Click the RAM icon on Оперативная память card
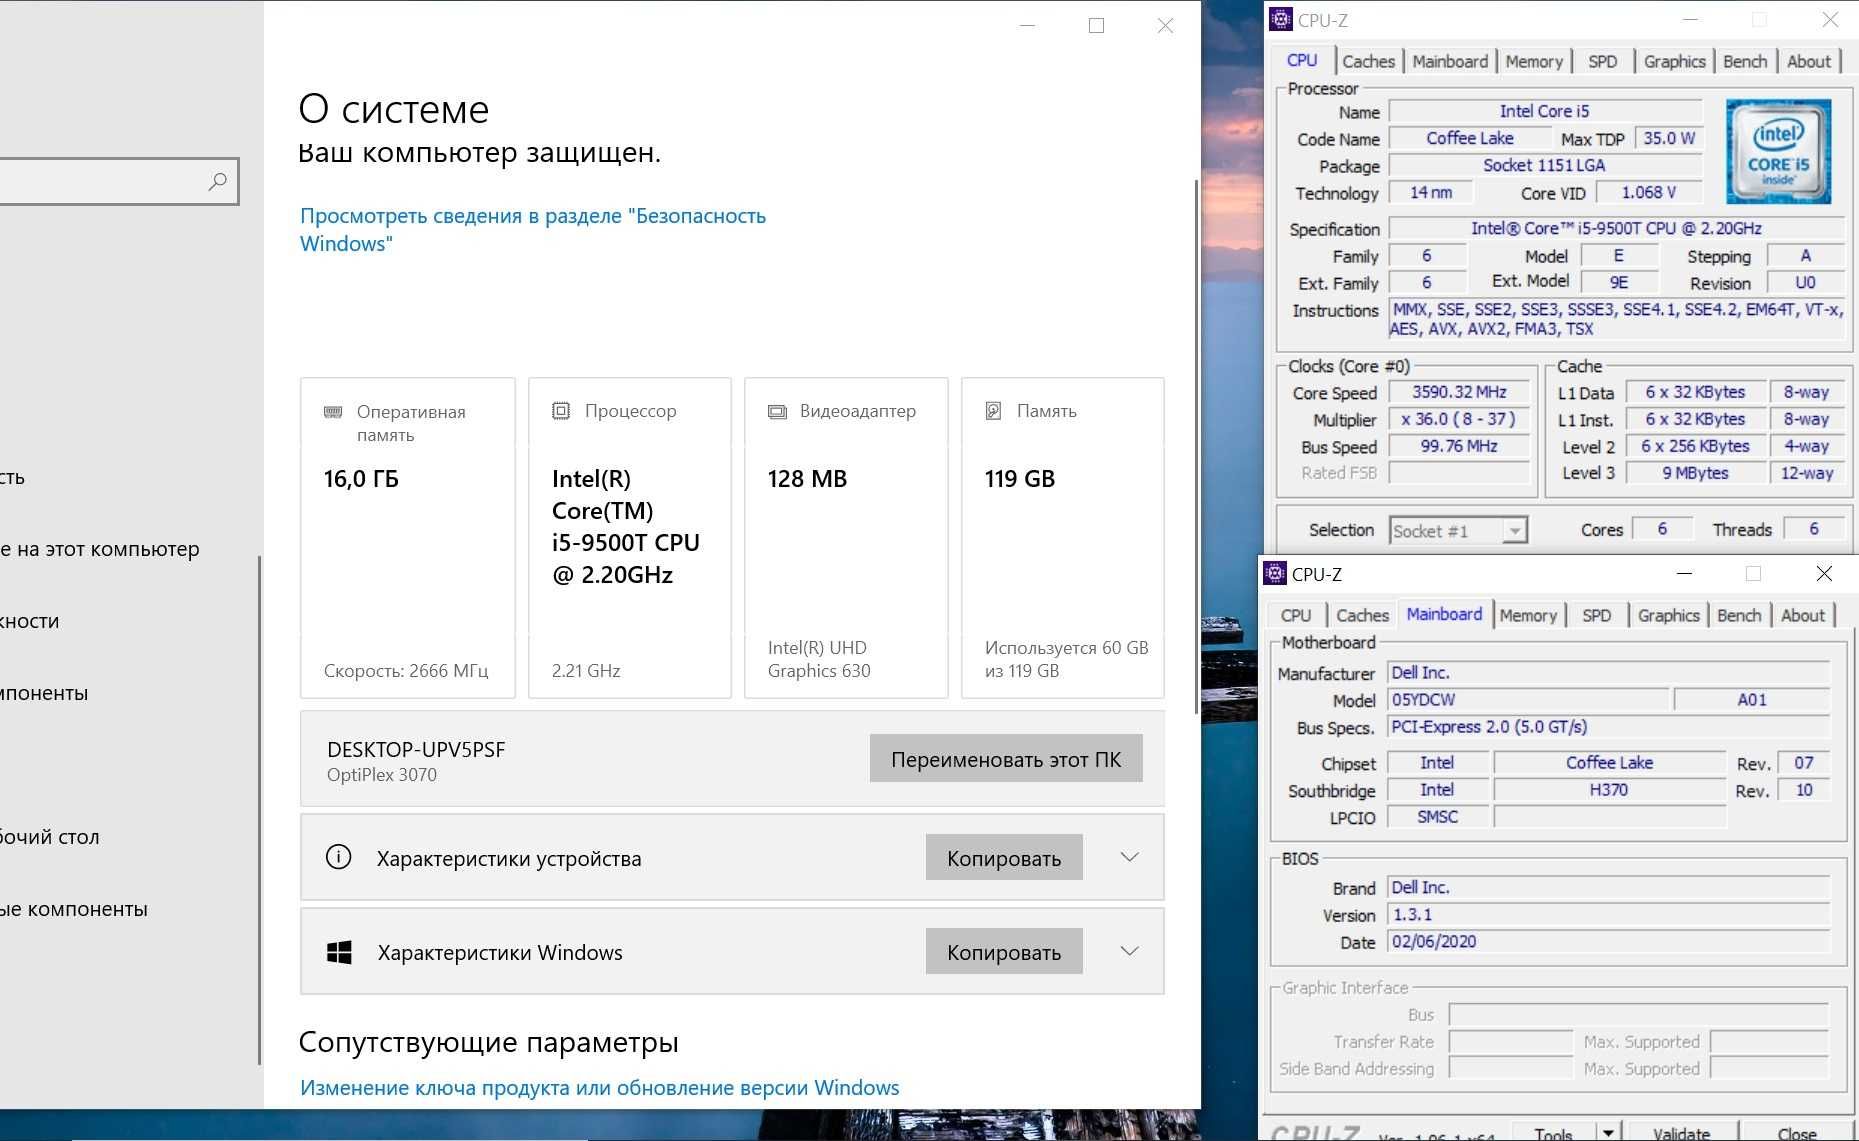 (x=333, y=412)
